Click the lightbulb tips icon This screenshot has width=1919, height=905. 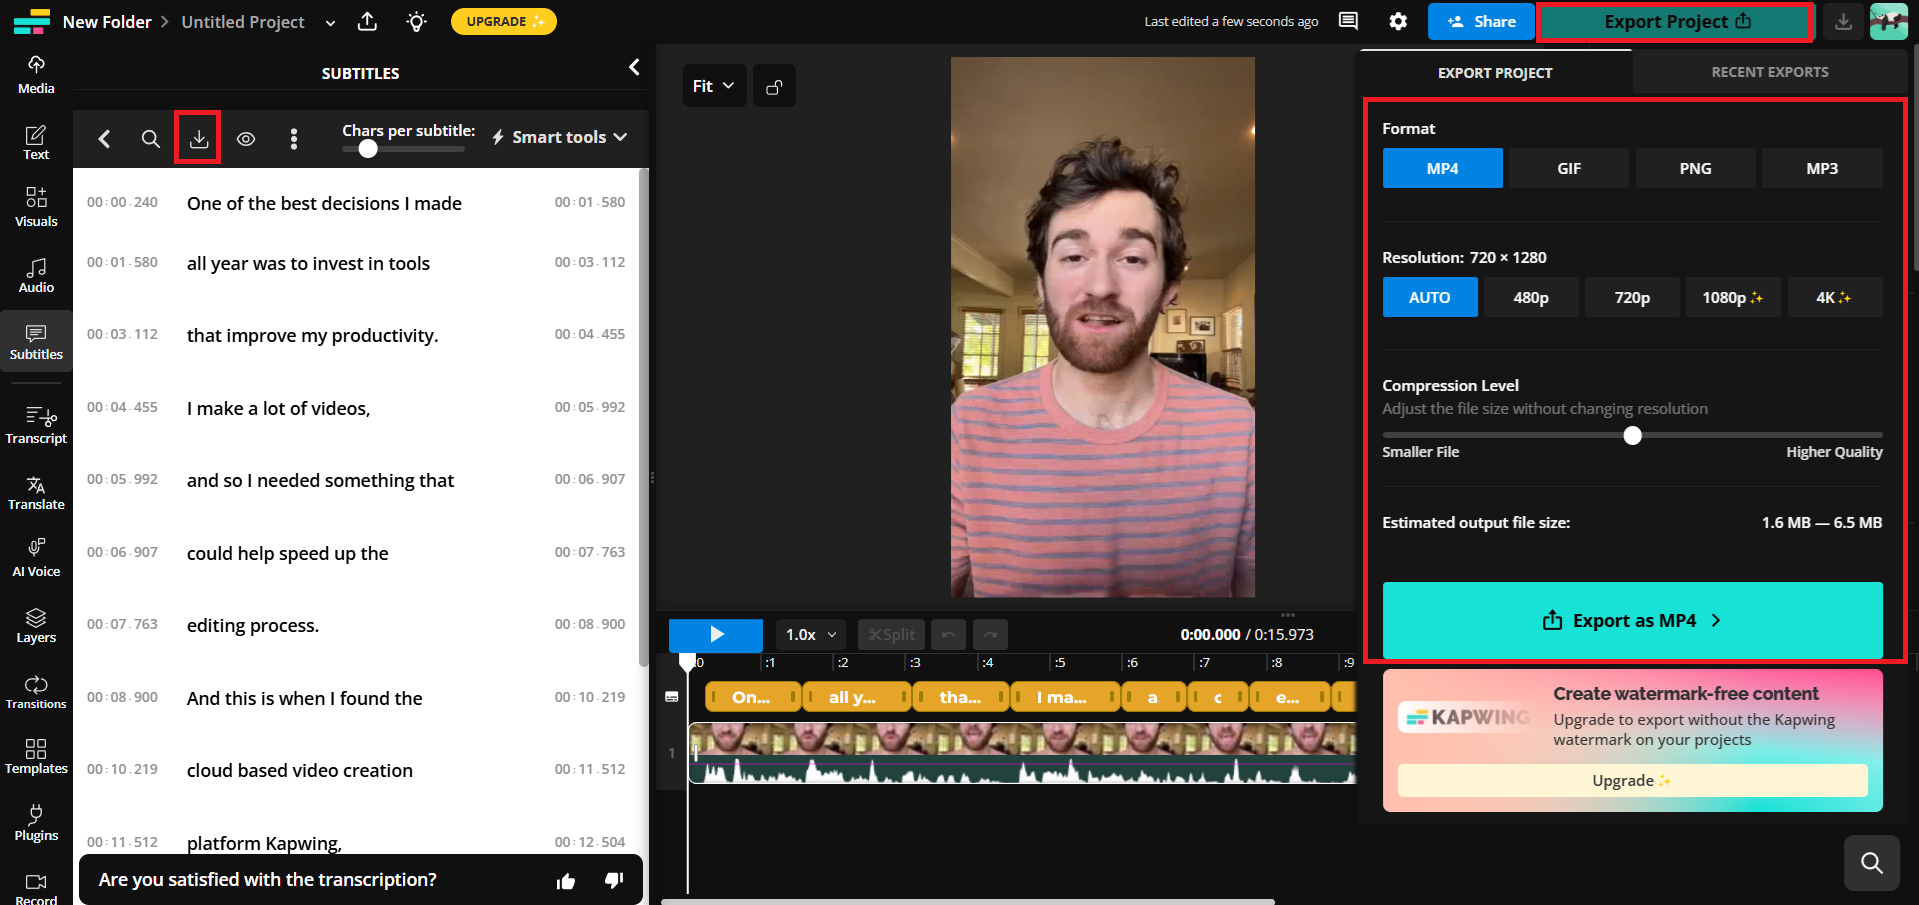[417, 21]
